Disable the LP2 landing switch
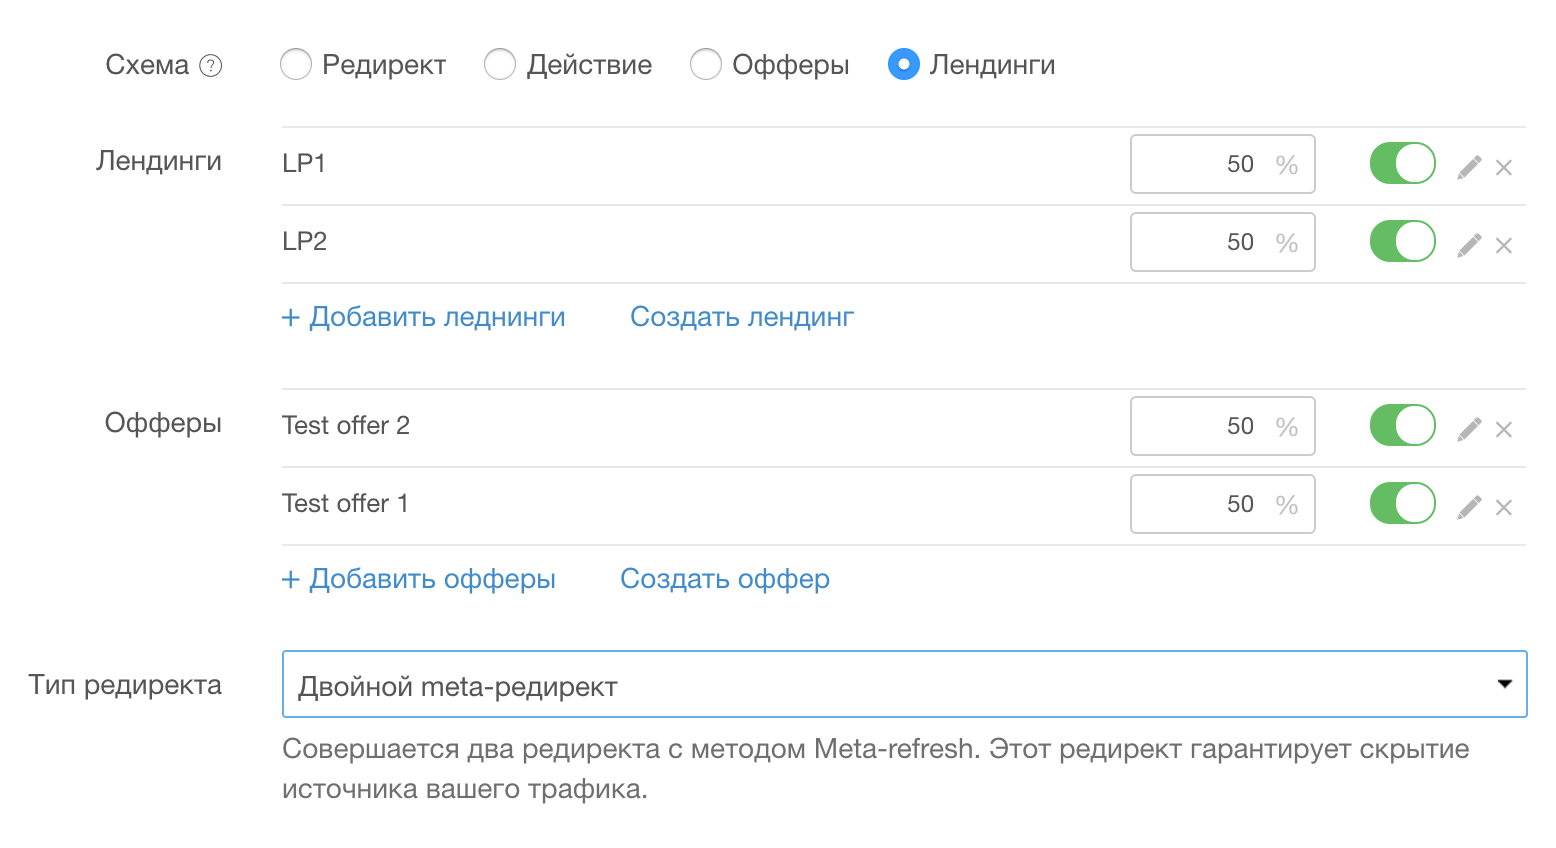Screen dimensions: 1556x848 (1402, 241)
